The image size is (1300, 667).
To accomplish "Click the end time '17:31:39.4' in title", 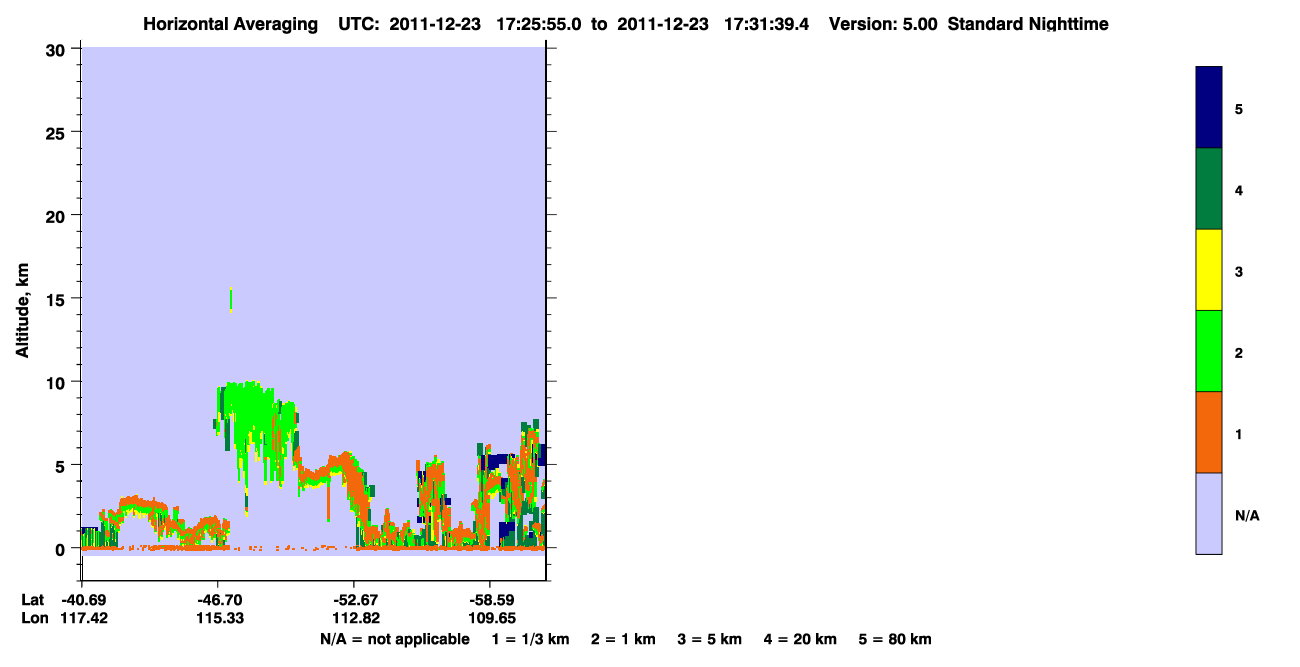I will pyautogui.click(x=767, y=24).
